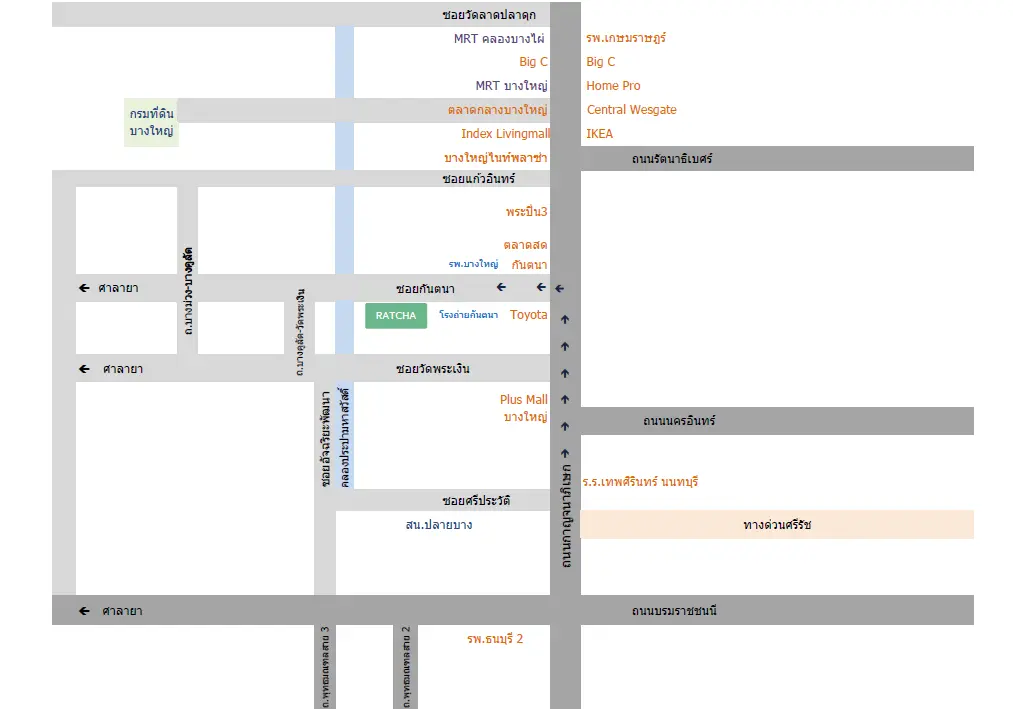Image resolution: width=1013 pixels, height=709 pixels.
Task: Click the up arrow beside ซอยวัดพระเงิน road end
Action: click(565, 373)
